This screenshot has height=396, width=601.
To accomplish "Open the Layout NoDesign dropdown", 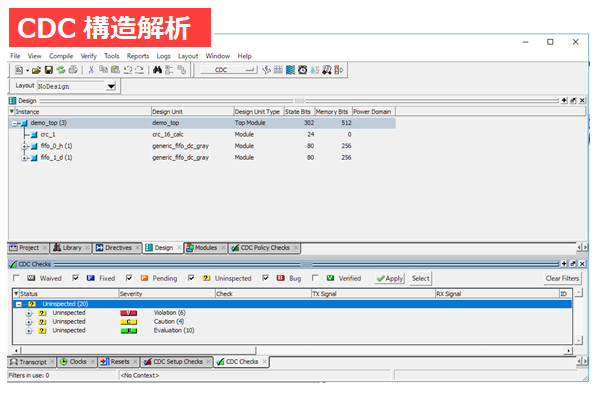I will point(111,86).
